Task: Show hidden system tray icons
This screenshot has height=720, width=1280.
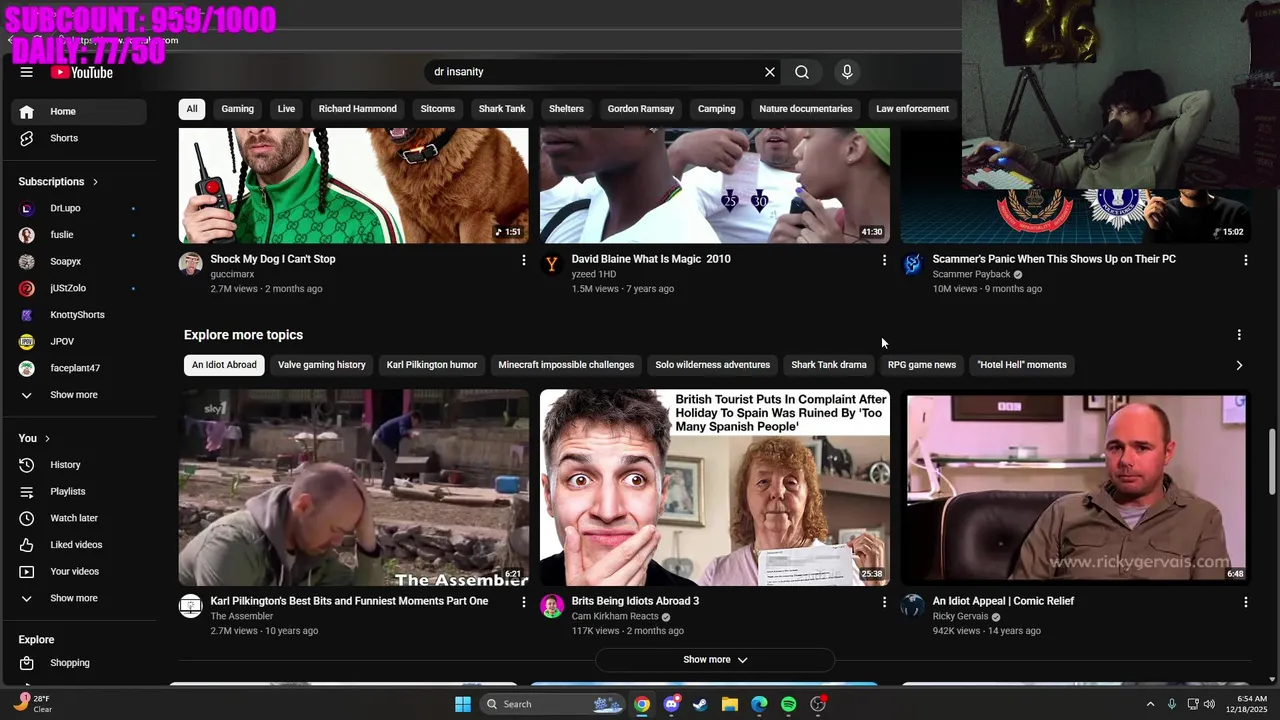Action: pyautogui.click(x=1150, y=704)
